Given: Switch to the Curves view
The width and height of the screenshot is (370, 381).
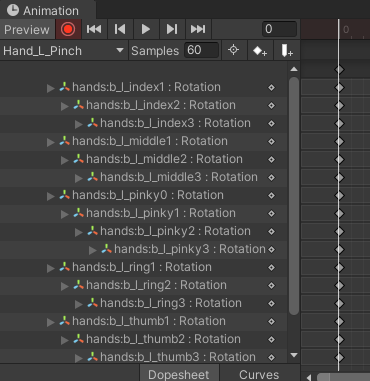Looking at the screenshot, I should click(259, 374).
